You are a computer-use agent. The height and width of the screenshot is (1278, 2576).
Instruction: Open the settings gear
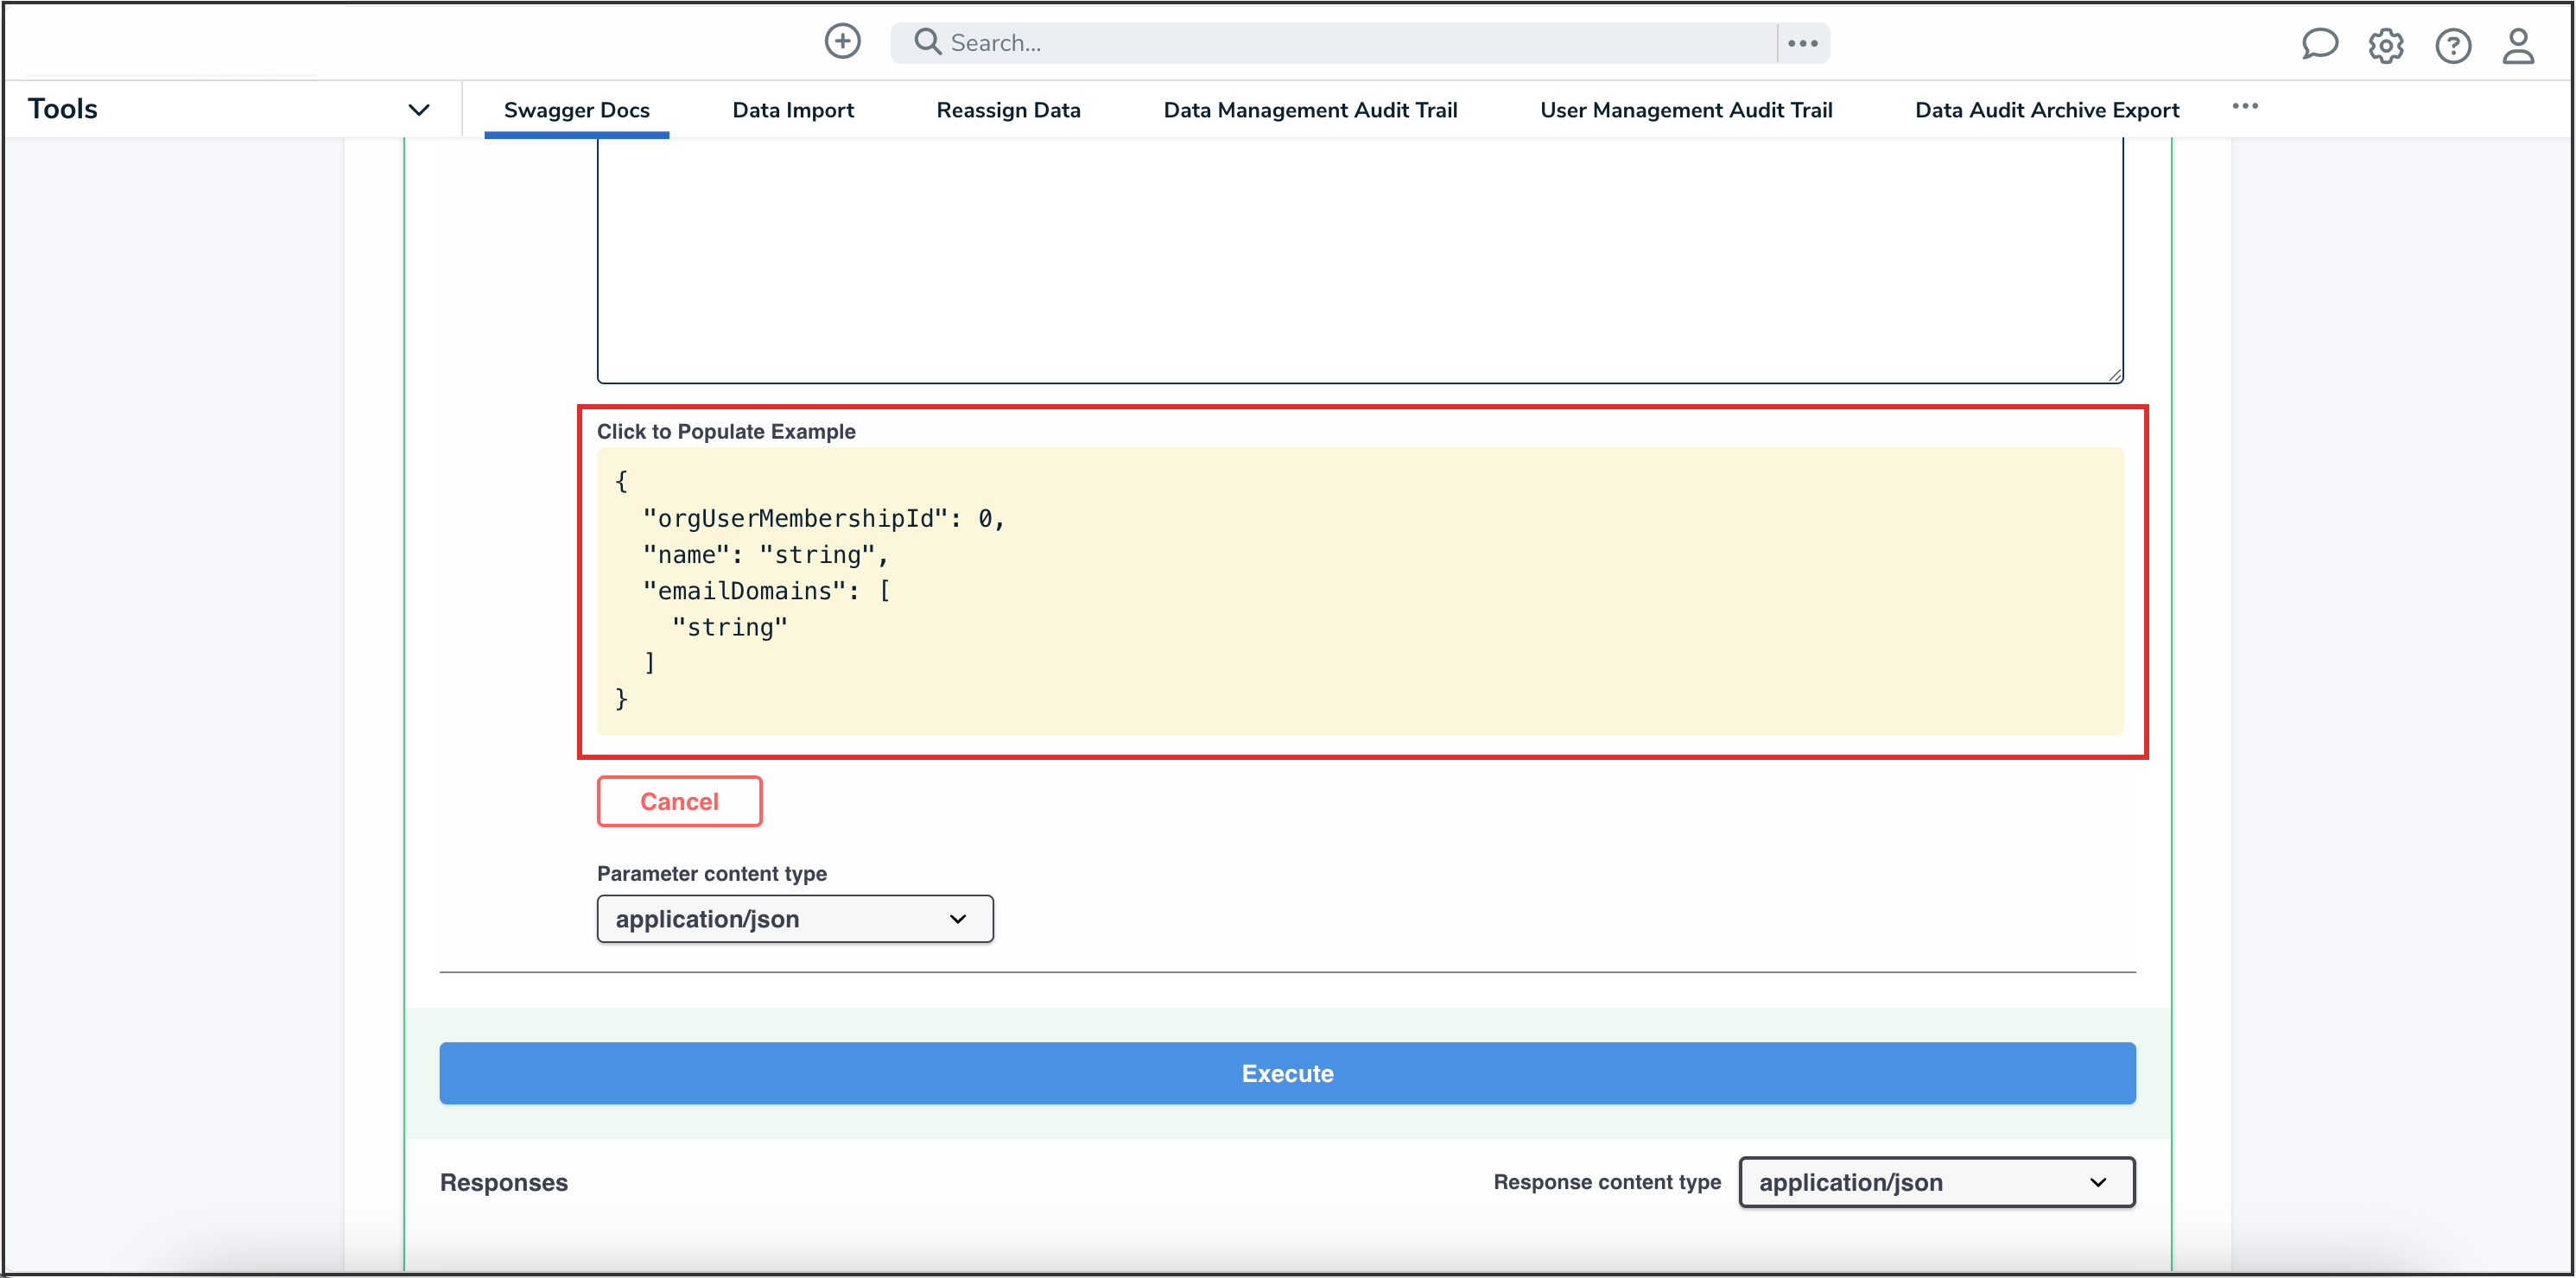point(2386,46)
